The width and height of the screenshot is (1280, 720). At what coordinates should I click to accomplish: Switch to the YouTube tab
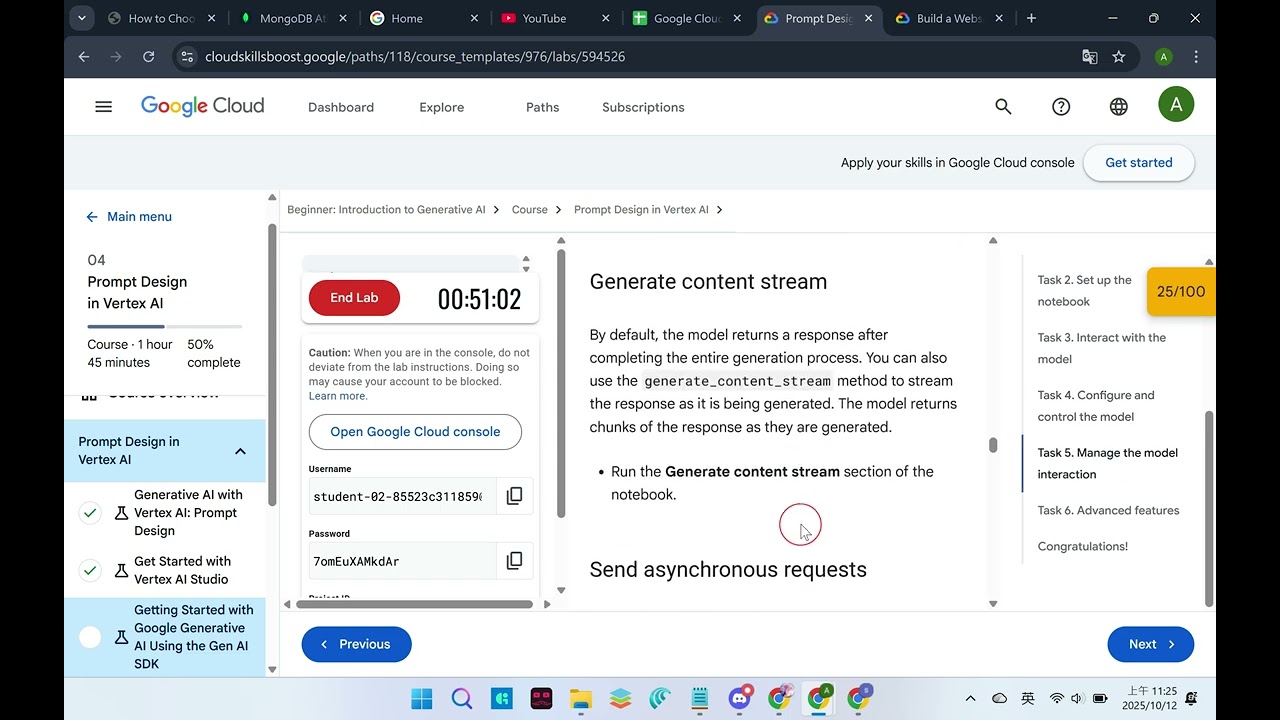pos(553,18)
